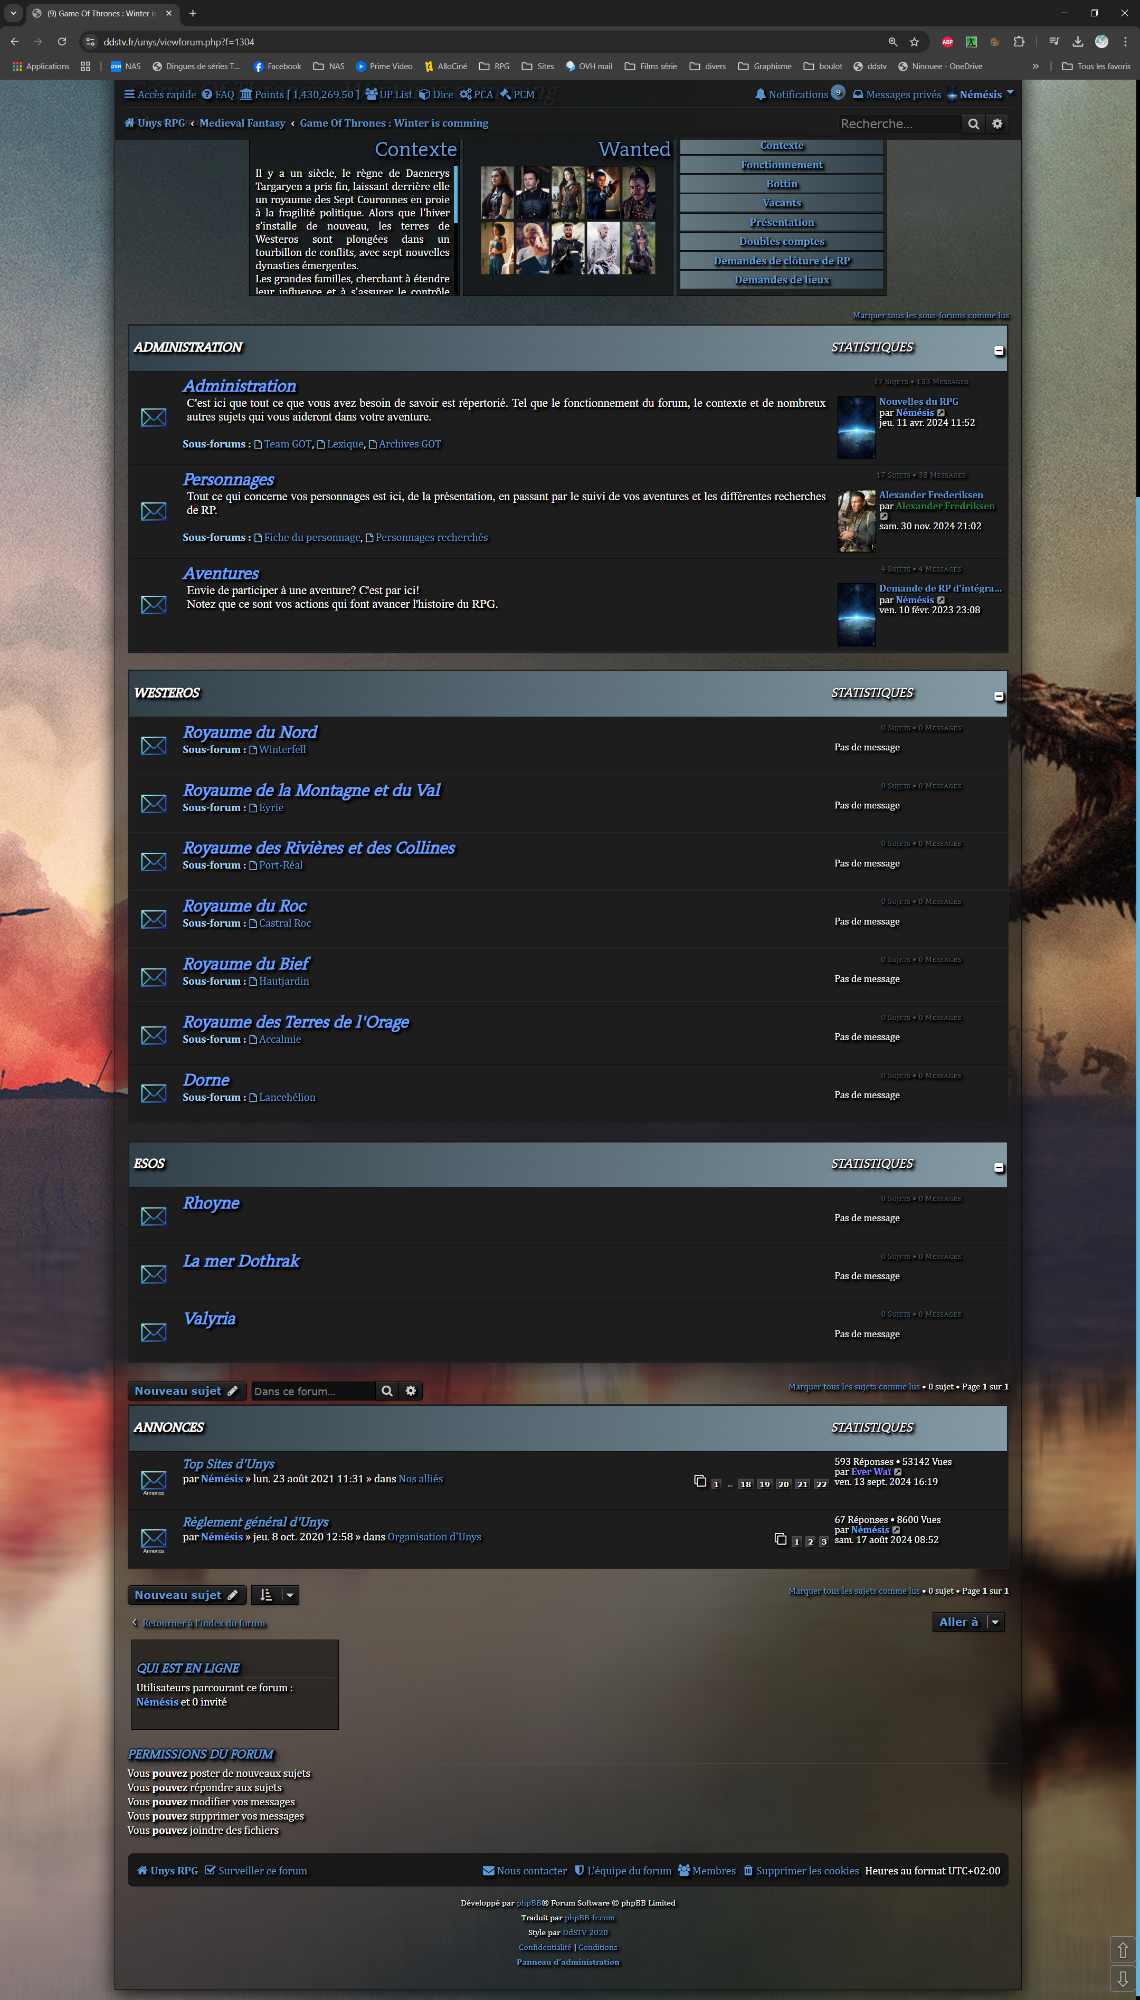This screenshot has width=1140, height=2000.
Task: Collapse the Westeros category
Action: click(x=999, y=696)
